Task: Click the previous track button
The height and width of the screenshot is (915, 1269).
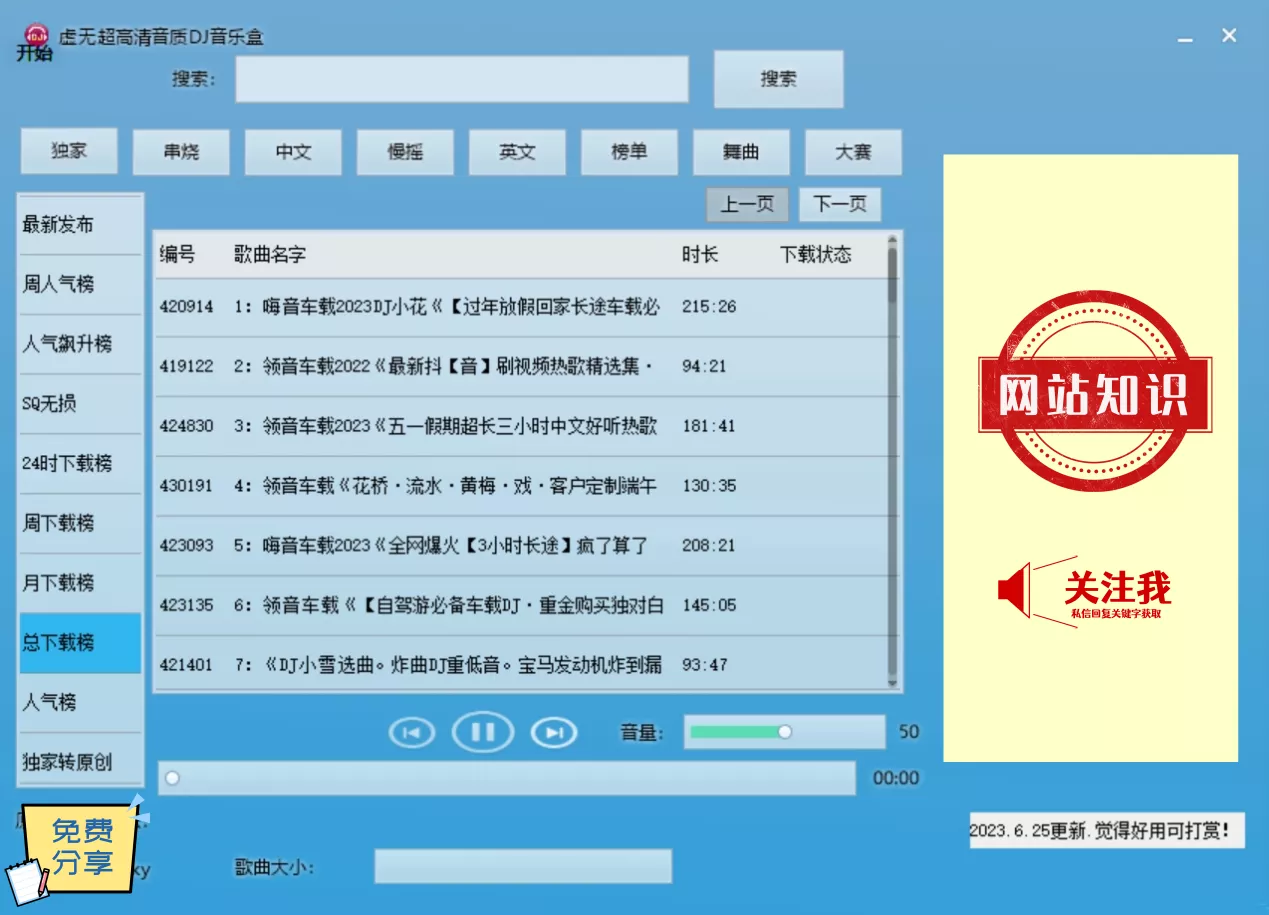Action: (x=411, y=733)
